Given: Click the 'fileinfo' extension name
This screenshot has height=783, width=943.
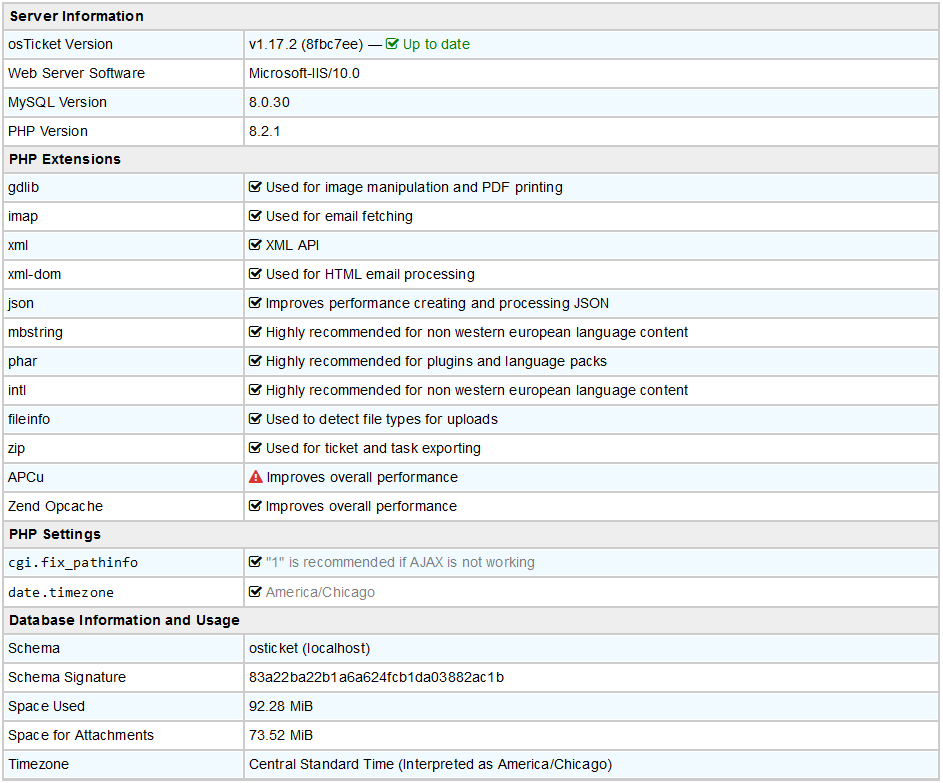Looking at the screenshot, I should (x=29, y=419).
